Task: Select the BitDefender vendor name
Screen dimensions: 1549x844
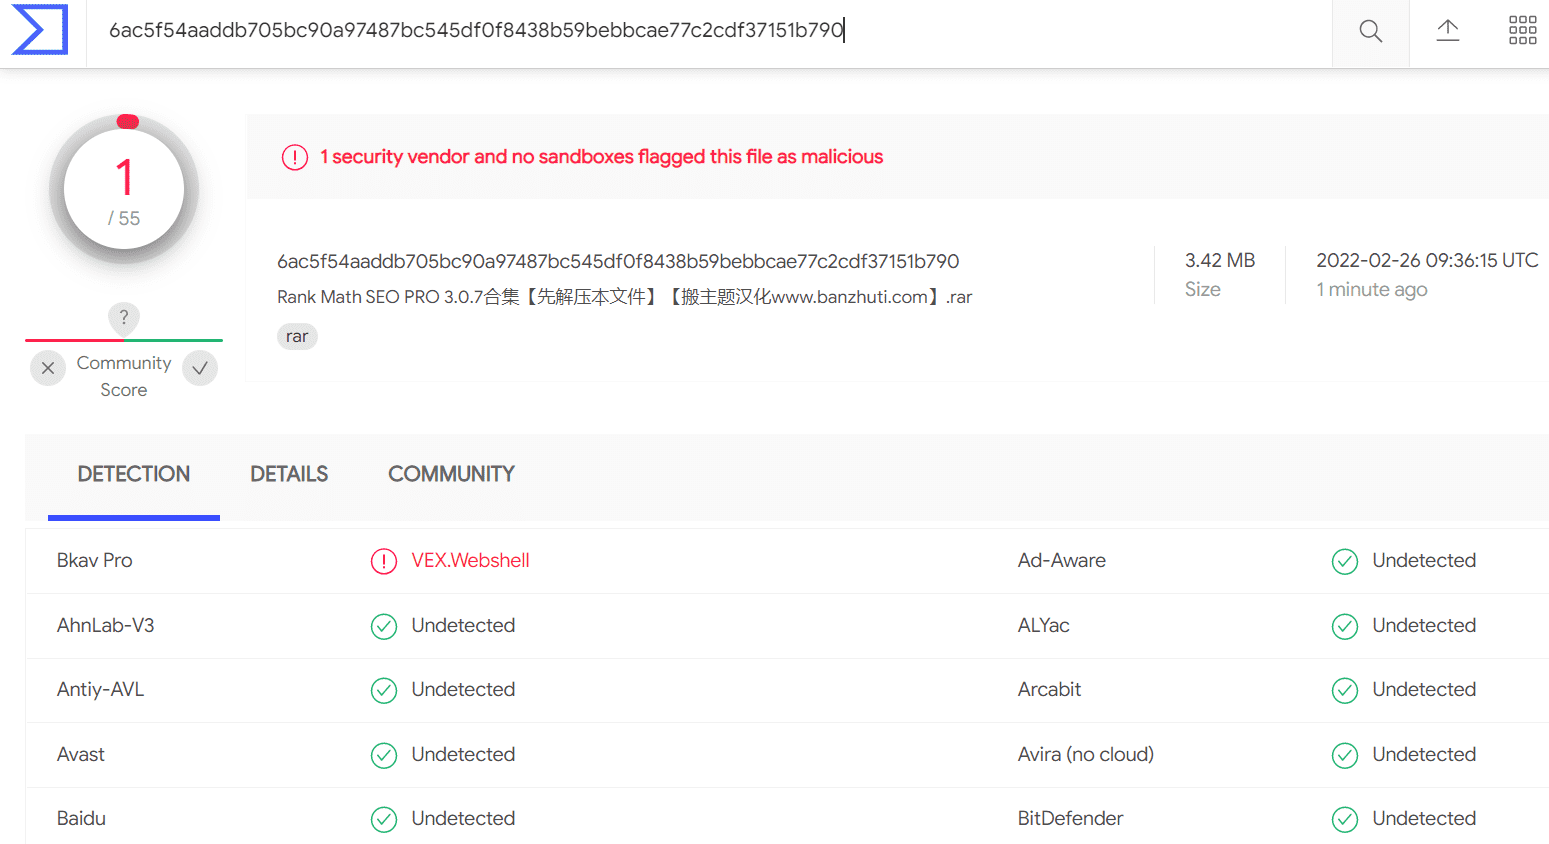Action: (x=1071, y=819)
